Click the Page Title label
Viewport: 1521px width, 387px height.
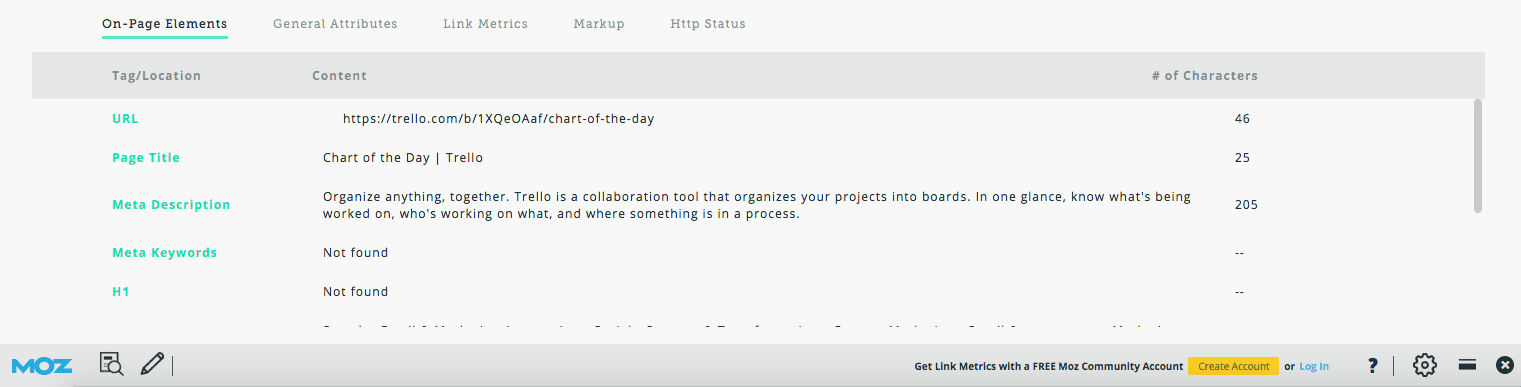[x=146, y=157]
